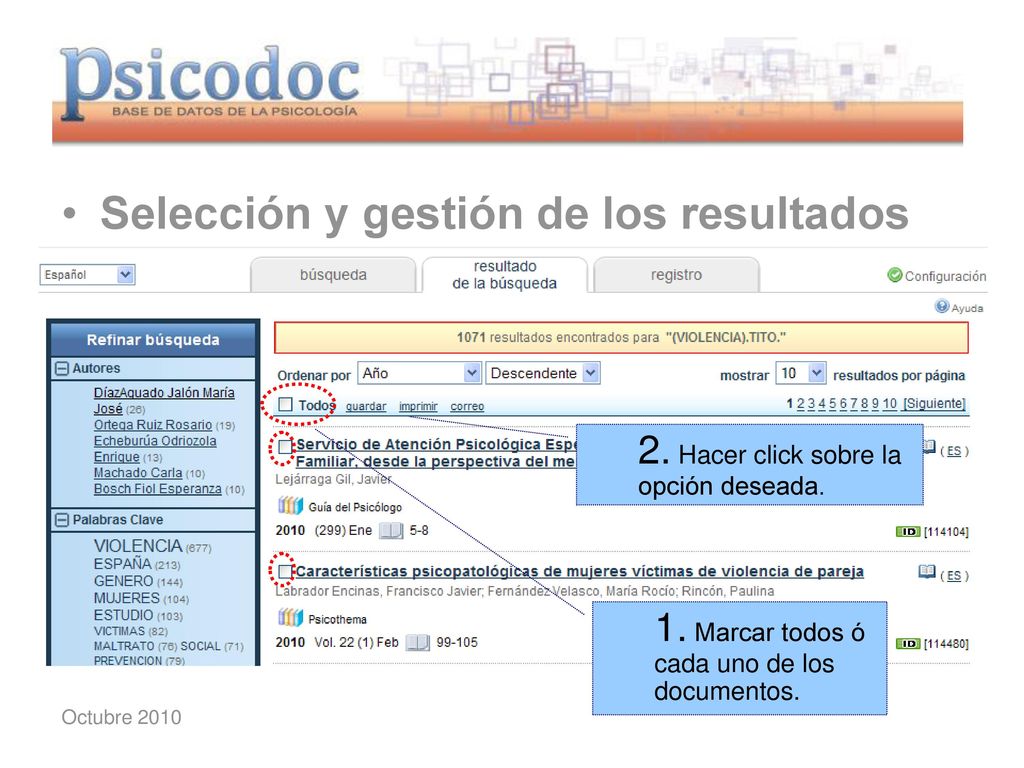Select the MALTRATO keyword
Screen dimensions: 1024x768
point(124,646)
